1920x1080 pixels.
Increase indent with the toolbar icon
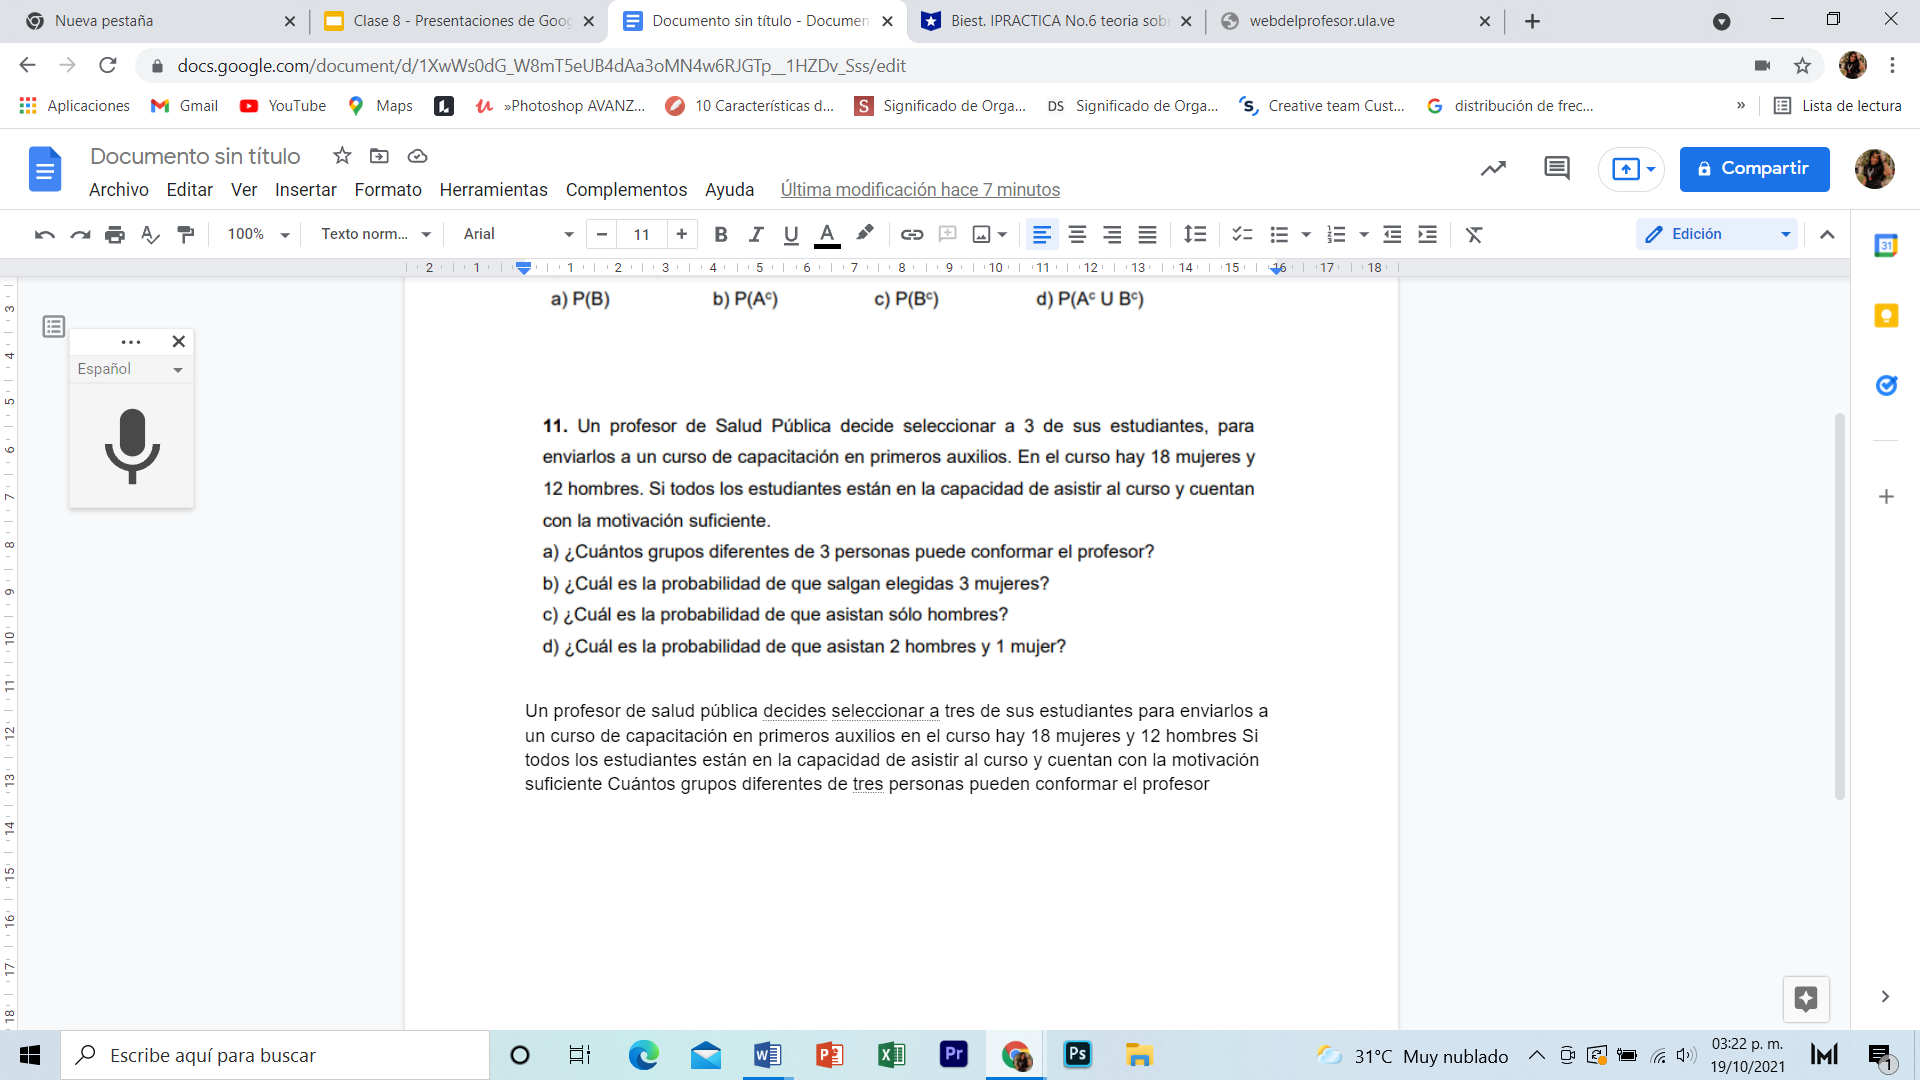click(x=1428, y=234)
